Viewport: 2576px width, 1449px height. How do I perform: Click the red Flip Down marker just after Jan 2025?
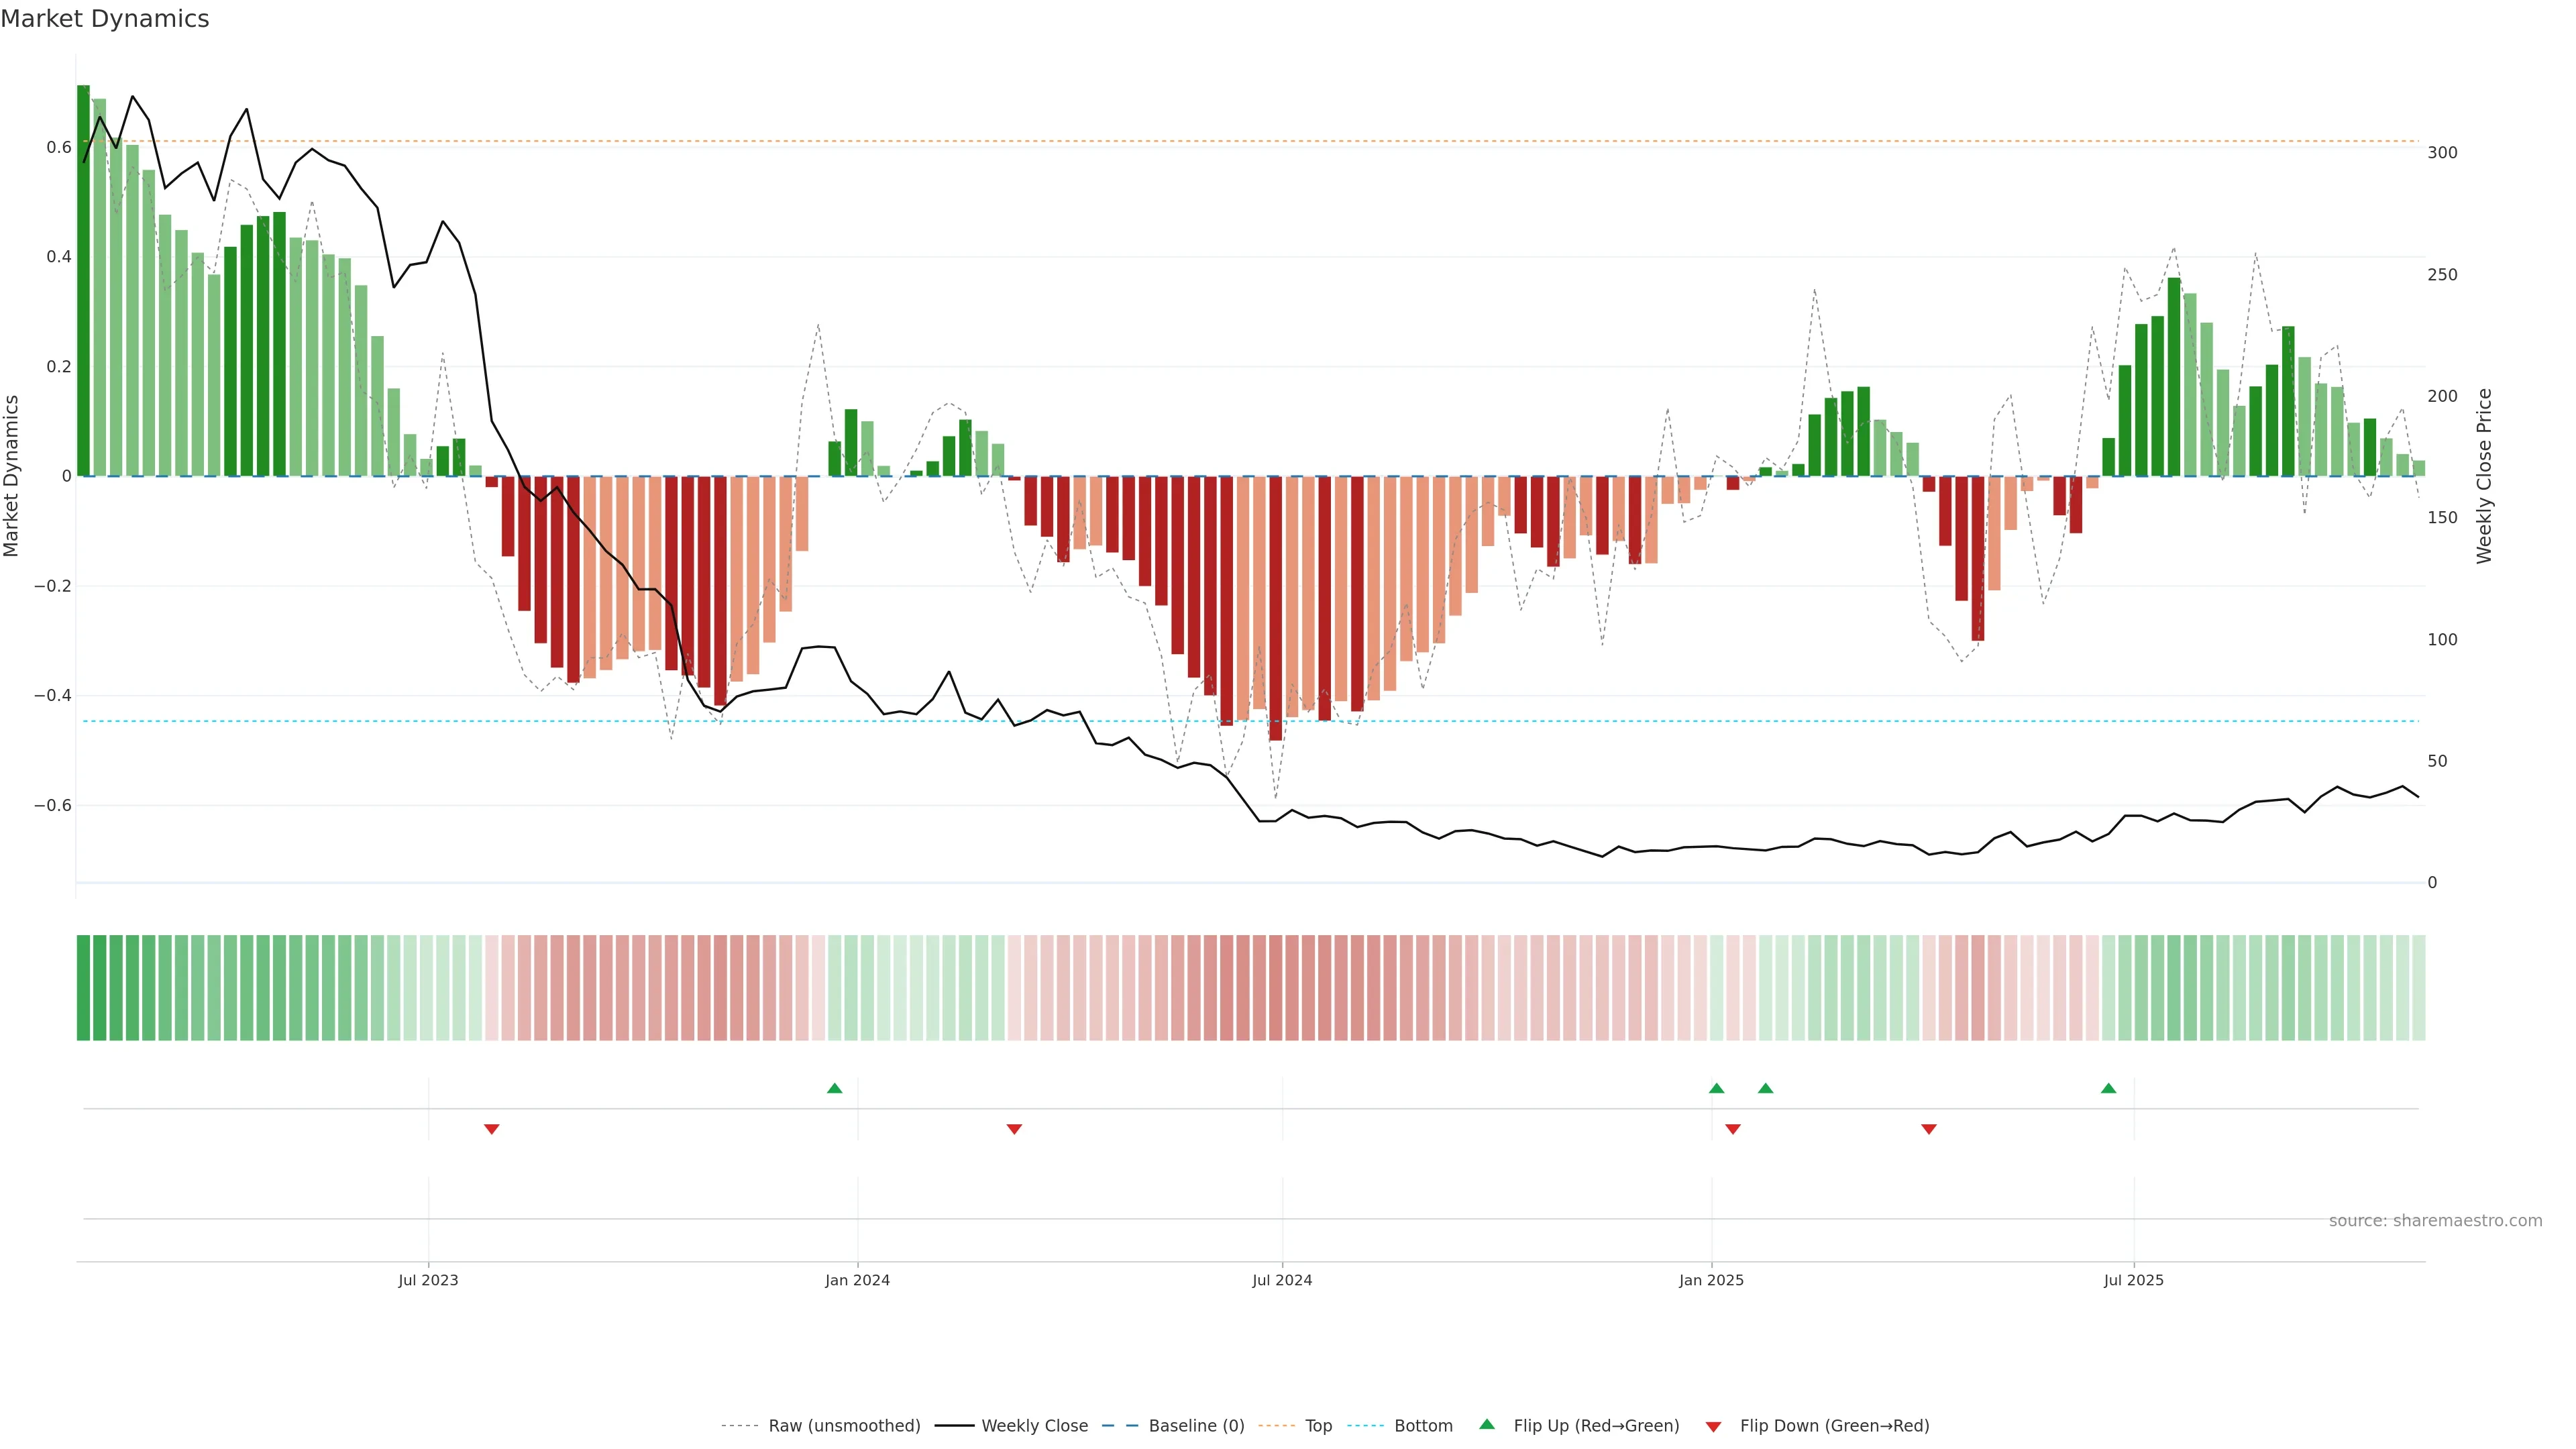click(1733, 1129)
